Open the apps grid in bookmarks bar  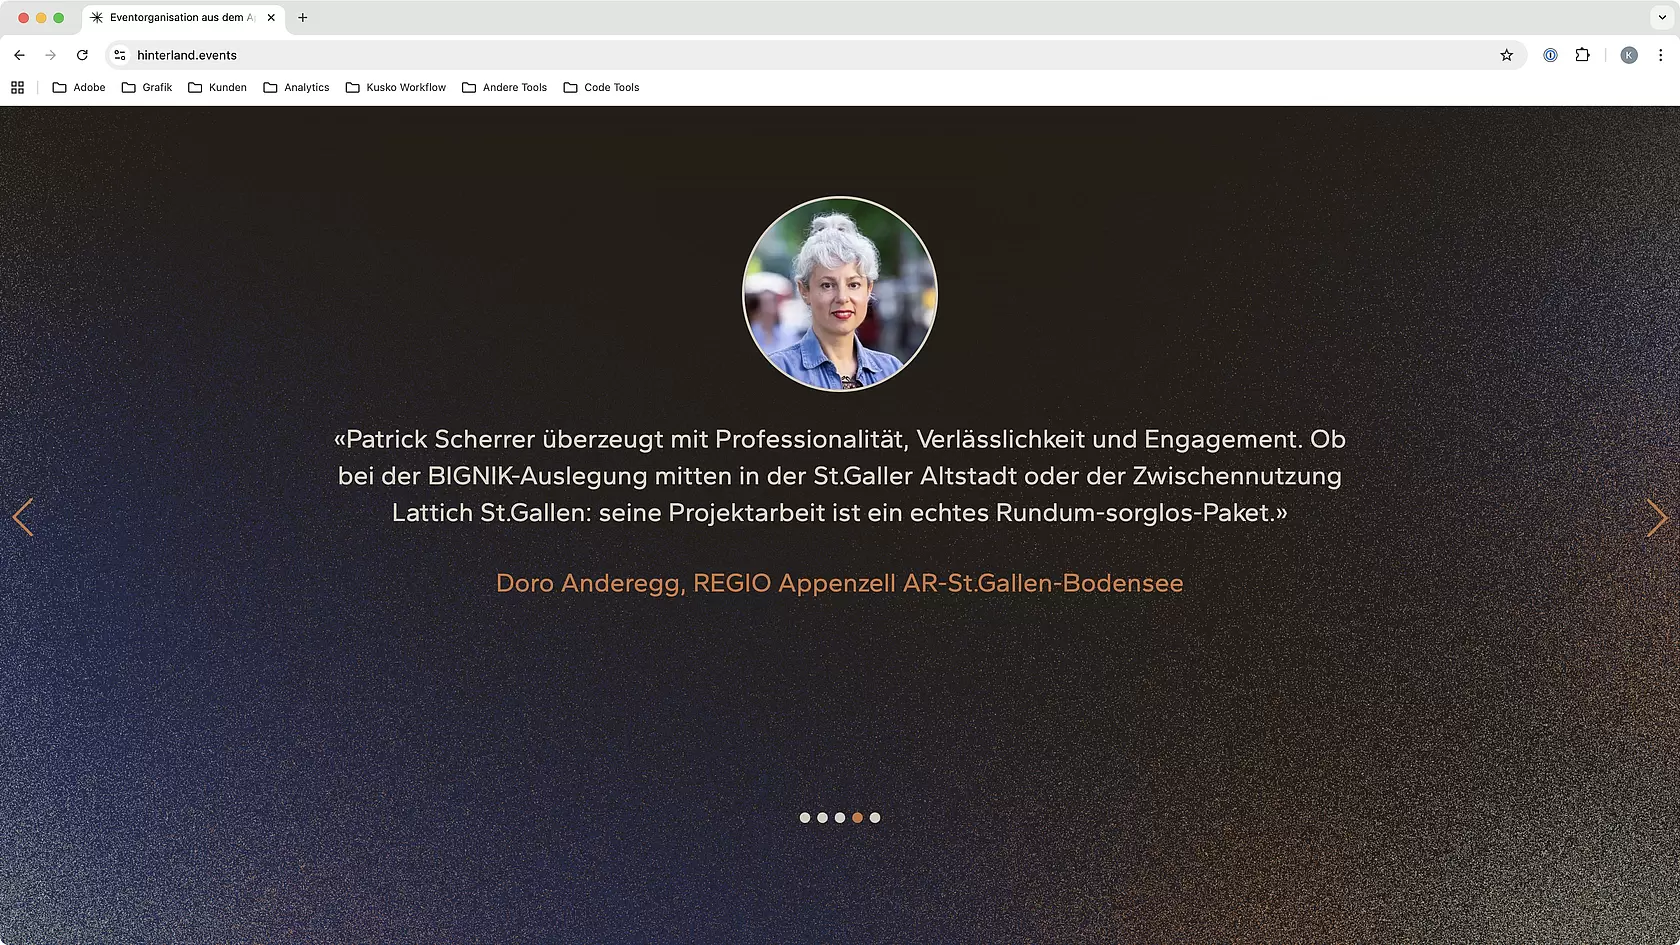(17, 87)
